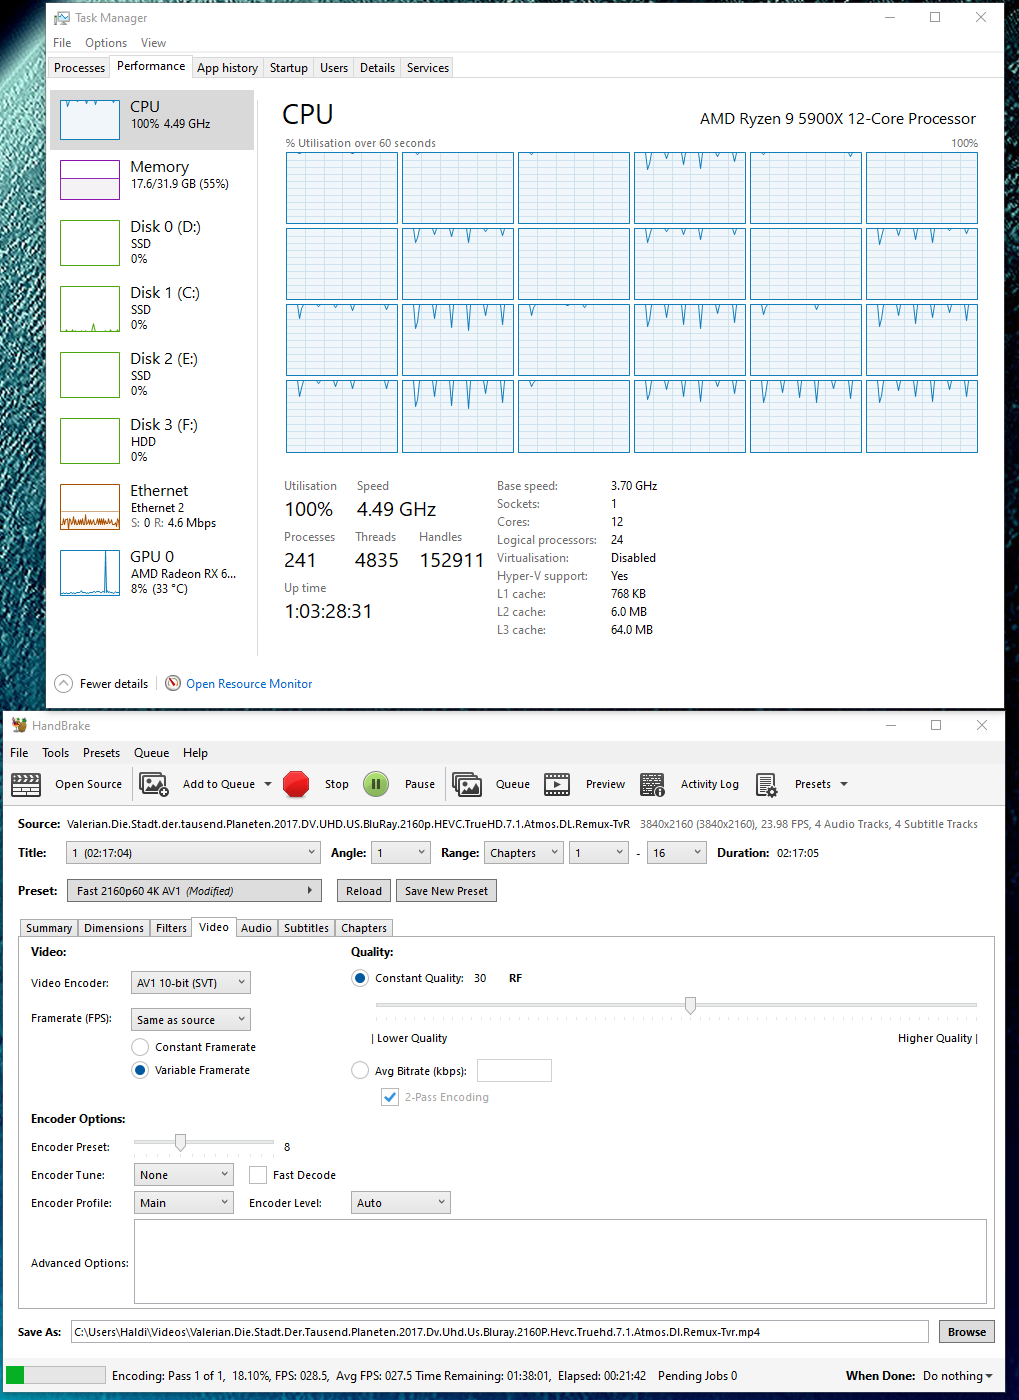Viewport: 1019px width, 1400px height.
Task: Enable Constant Framerate
Action: click(139, 1046)
